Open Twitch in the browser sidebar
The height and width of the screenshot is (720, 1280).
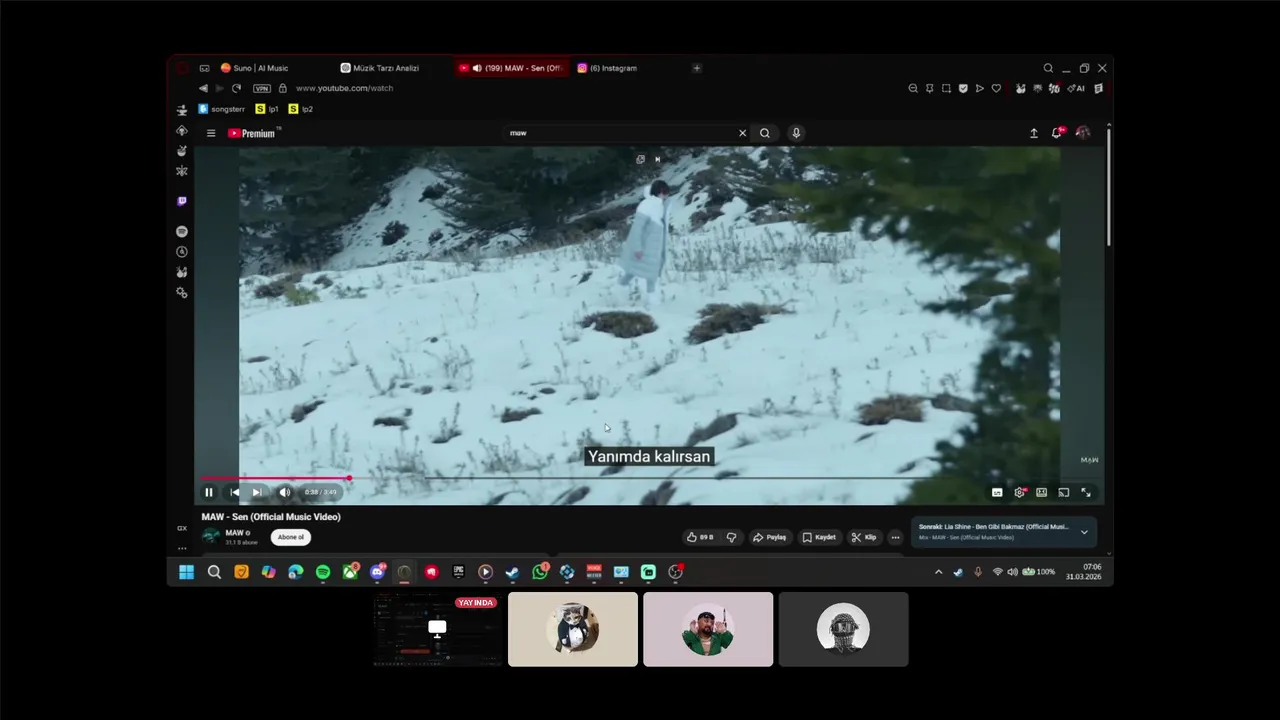click(x=181, y=201)
